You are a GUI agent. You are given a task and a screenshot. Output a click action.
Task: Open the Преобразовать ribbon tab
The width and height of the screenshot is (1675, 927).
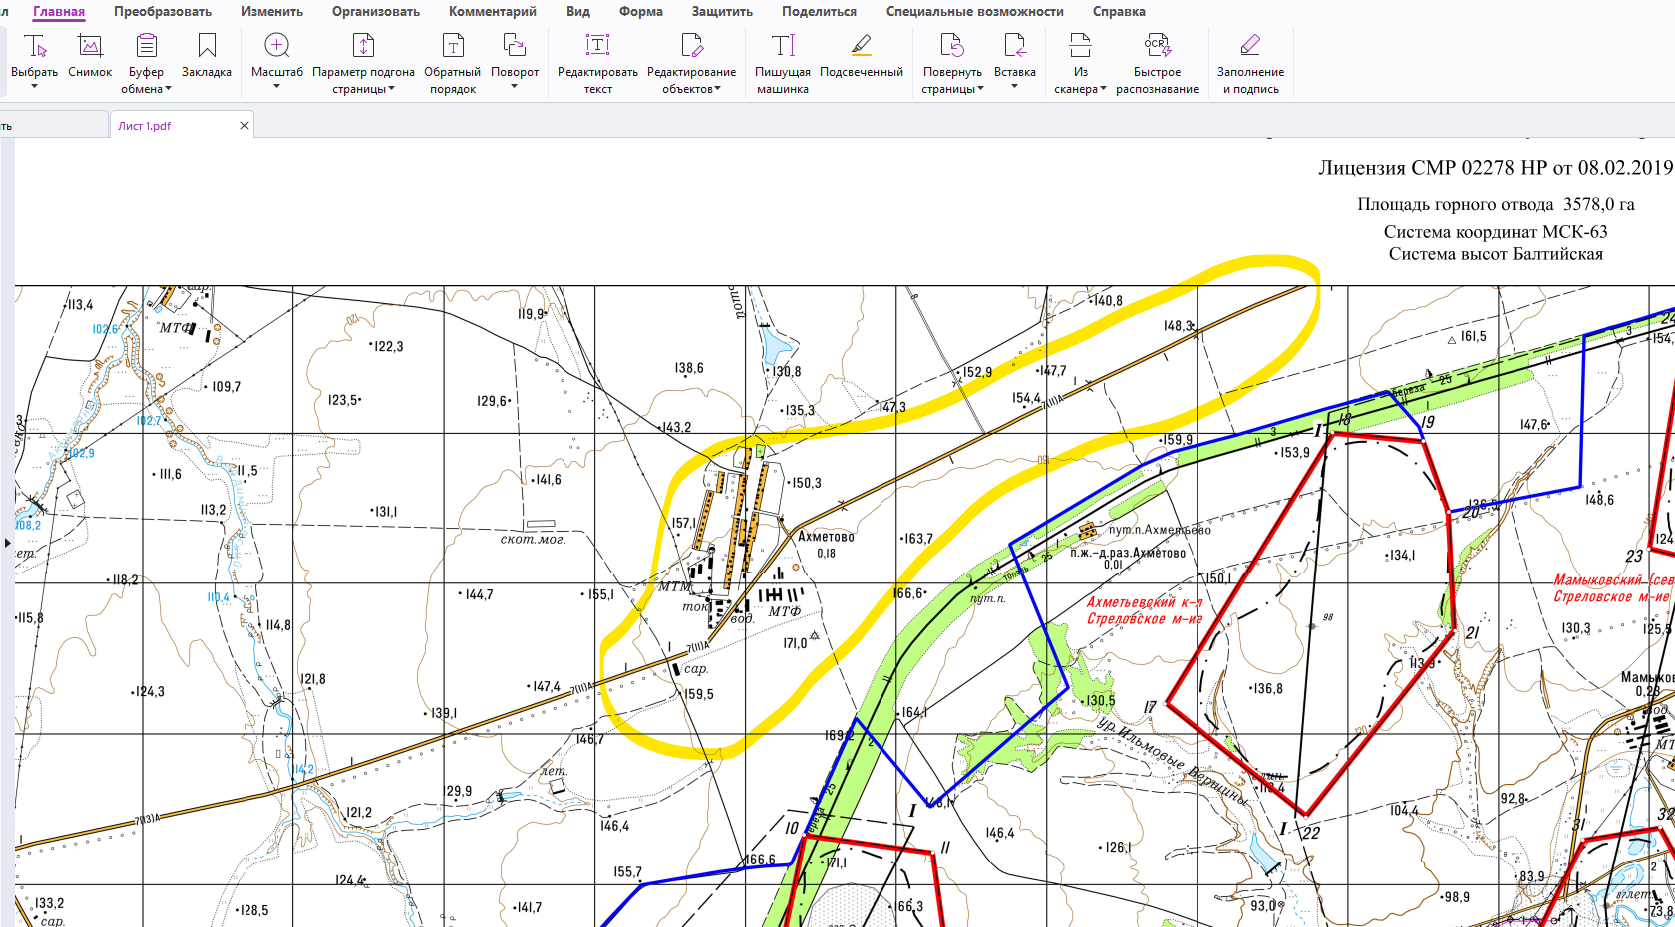click(163, 12)
